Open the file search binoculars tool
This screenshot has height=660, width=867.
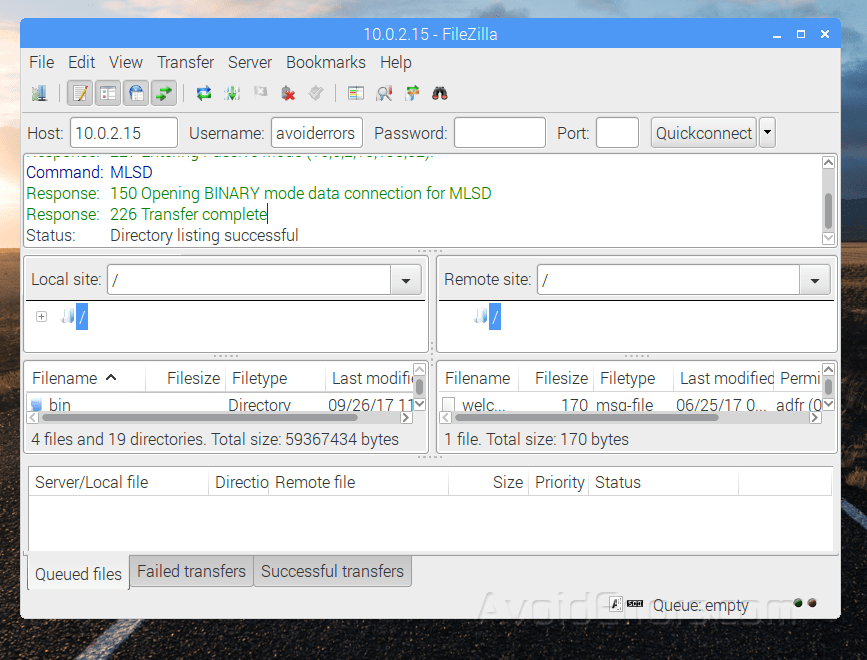pyautogui.click(x=441, y=93)
